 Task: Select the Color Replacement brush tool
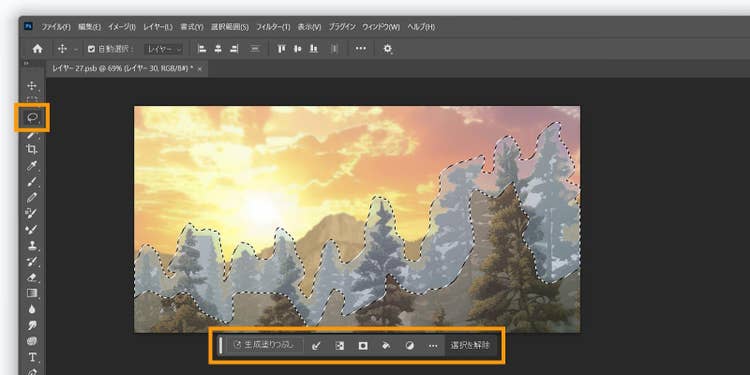(32, 213)
